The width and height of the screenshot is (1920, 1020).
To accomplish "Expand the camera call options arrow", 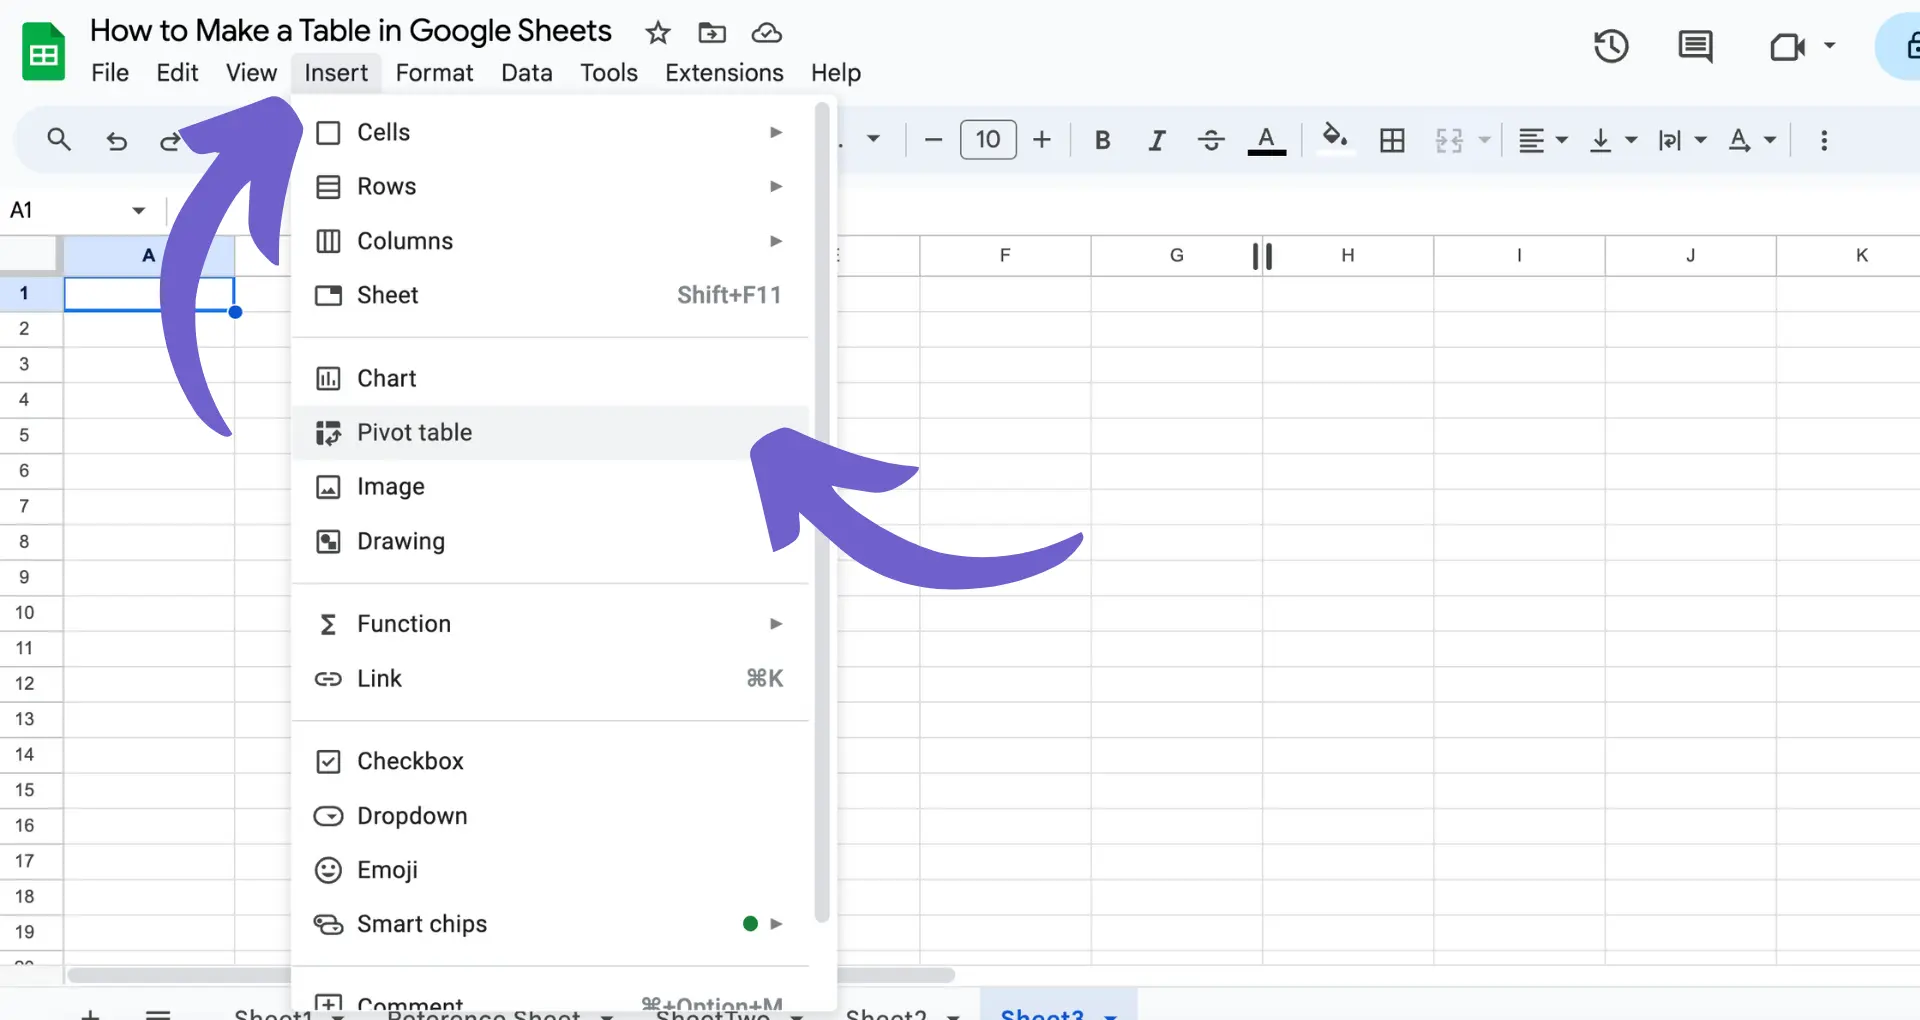I will pyautogui.click(x=1829, y=46).
